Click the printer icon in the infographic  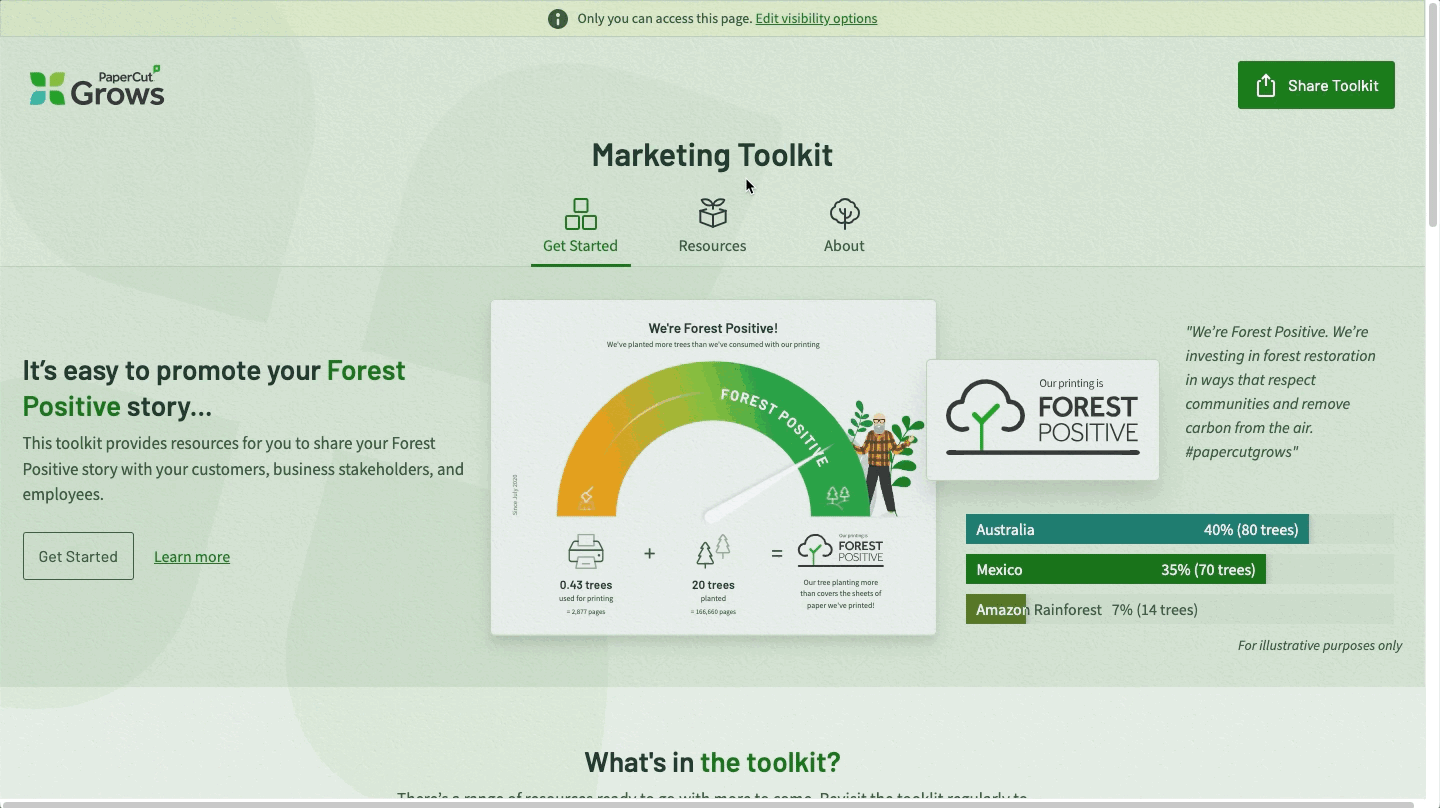[x=586, y=552]
